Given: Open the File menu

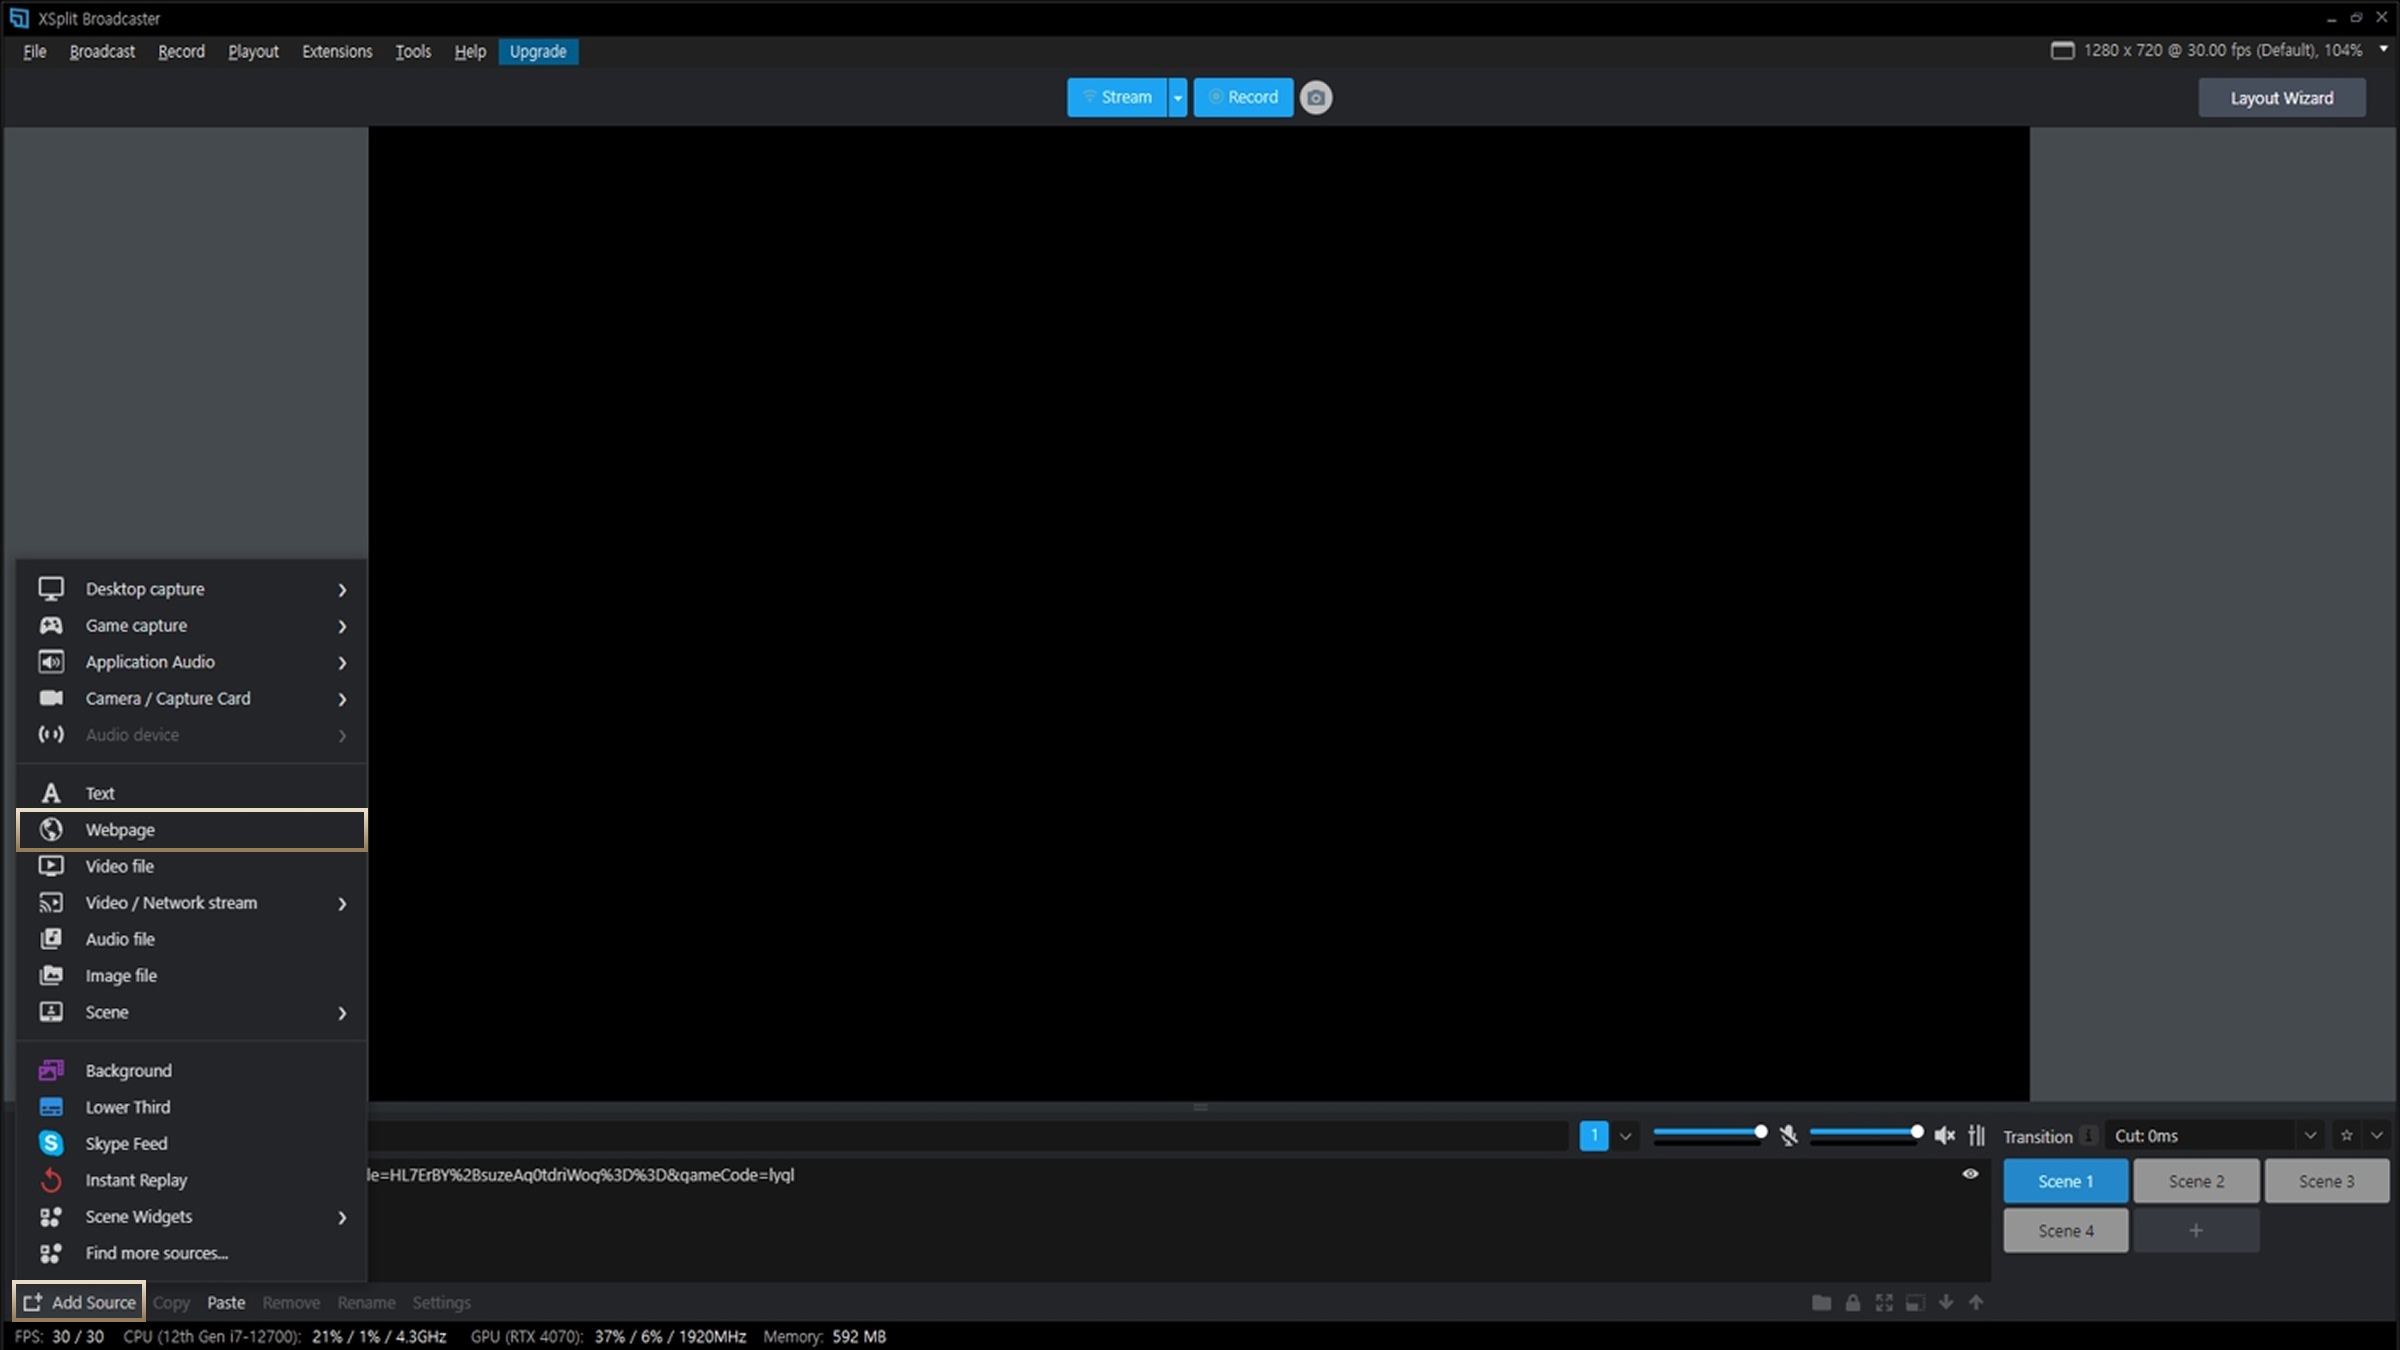Looking at the screenshot, I should click(x=34, y=51).
